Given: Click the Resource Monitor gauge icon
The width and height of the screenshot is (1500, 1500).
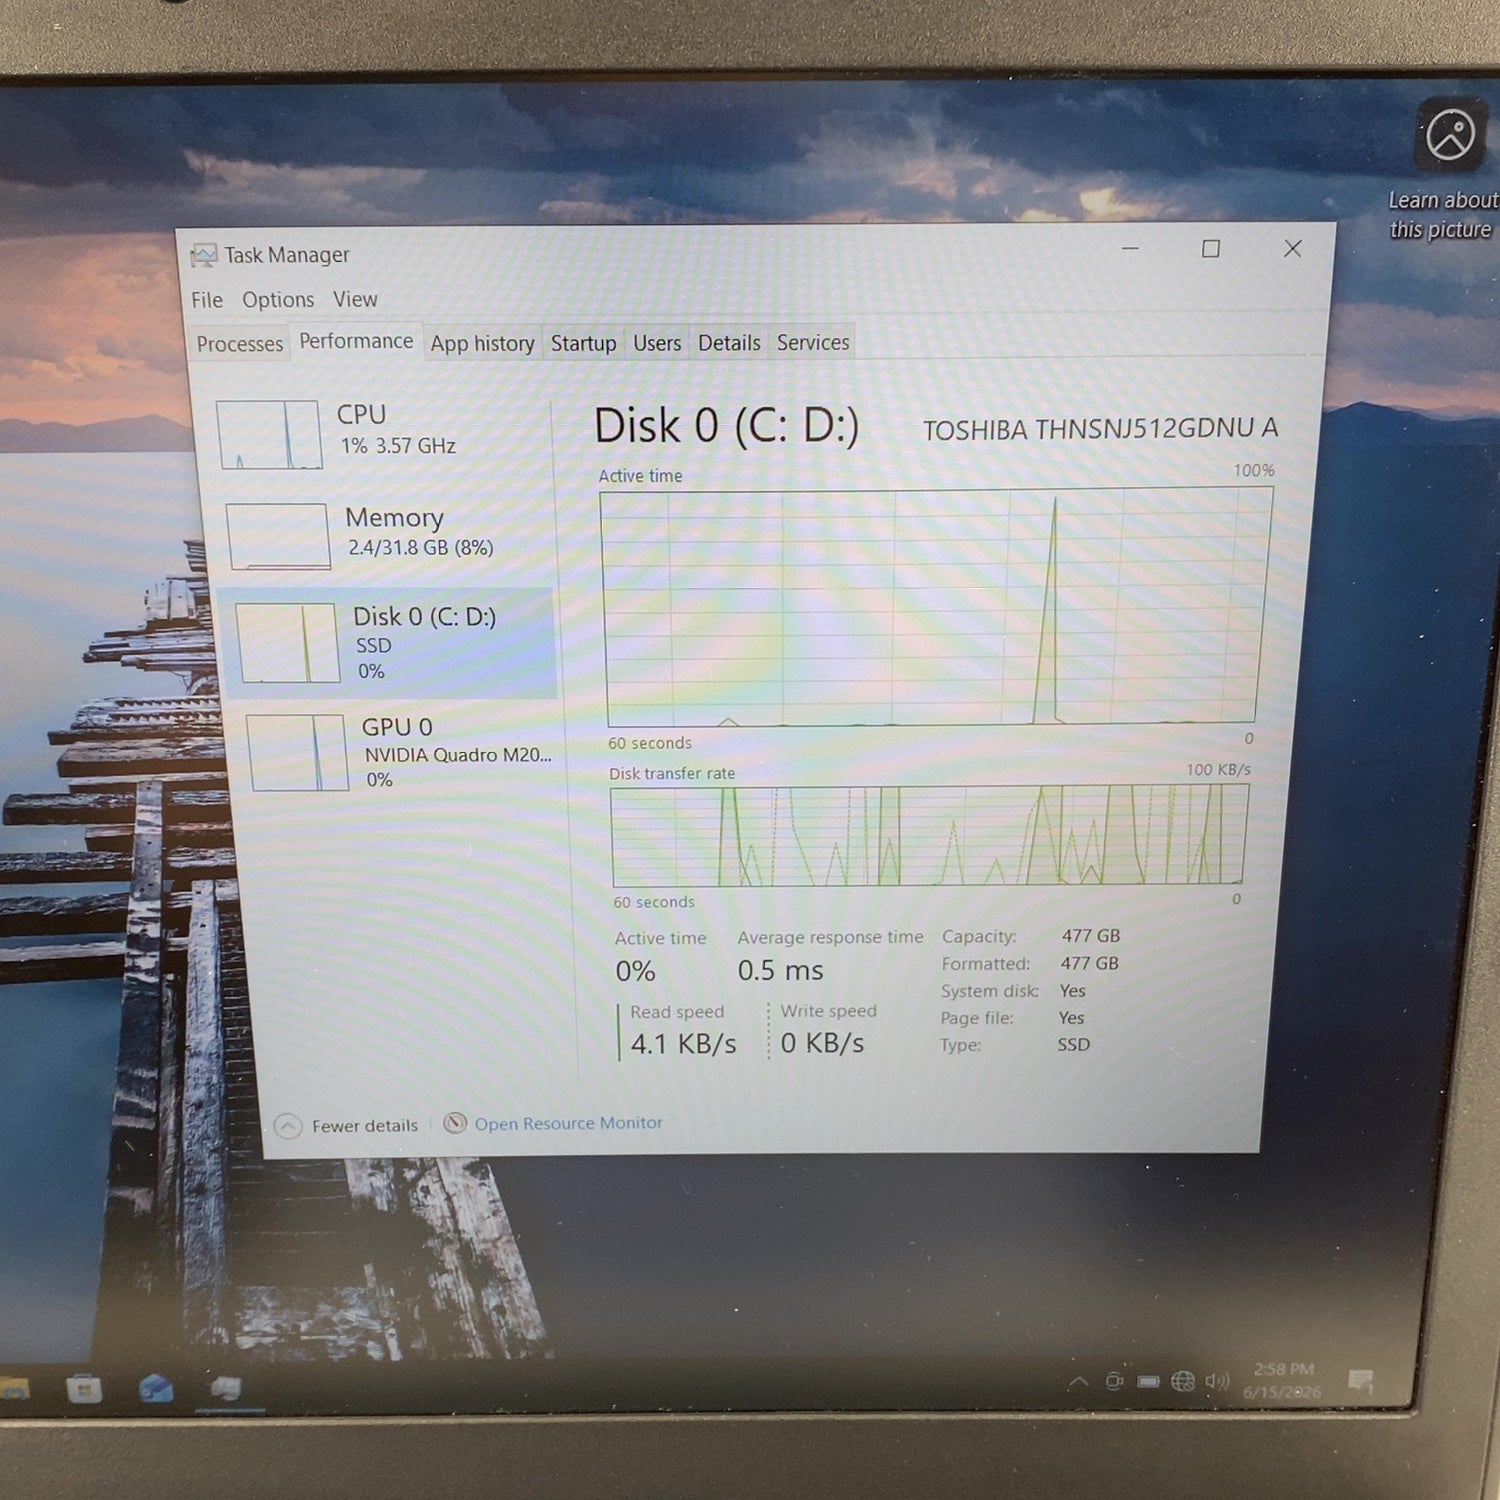Looking at the screenshot, I should pyautogui.click(x=455, y=1123).
